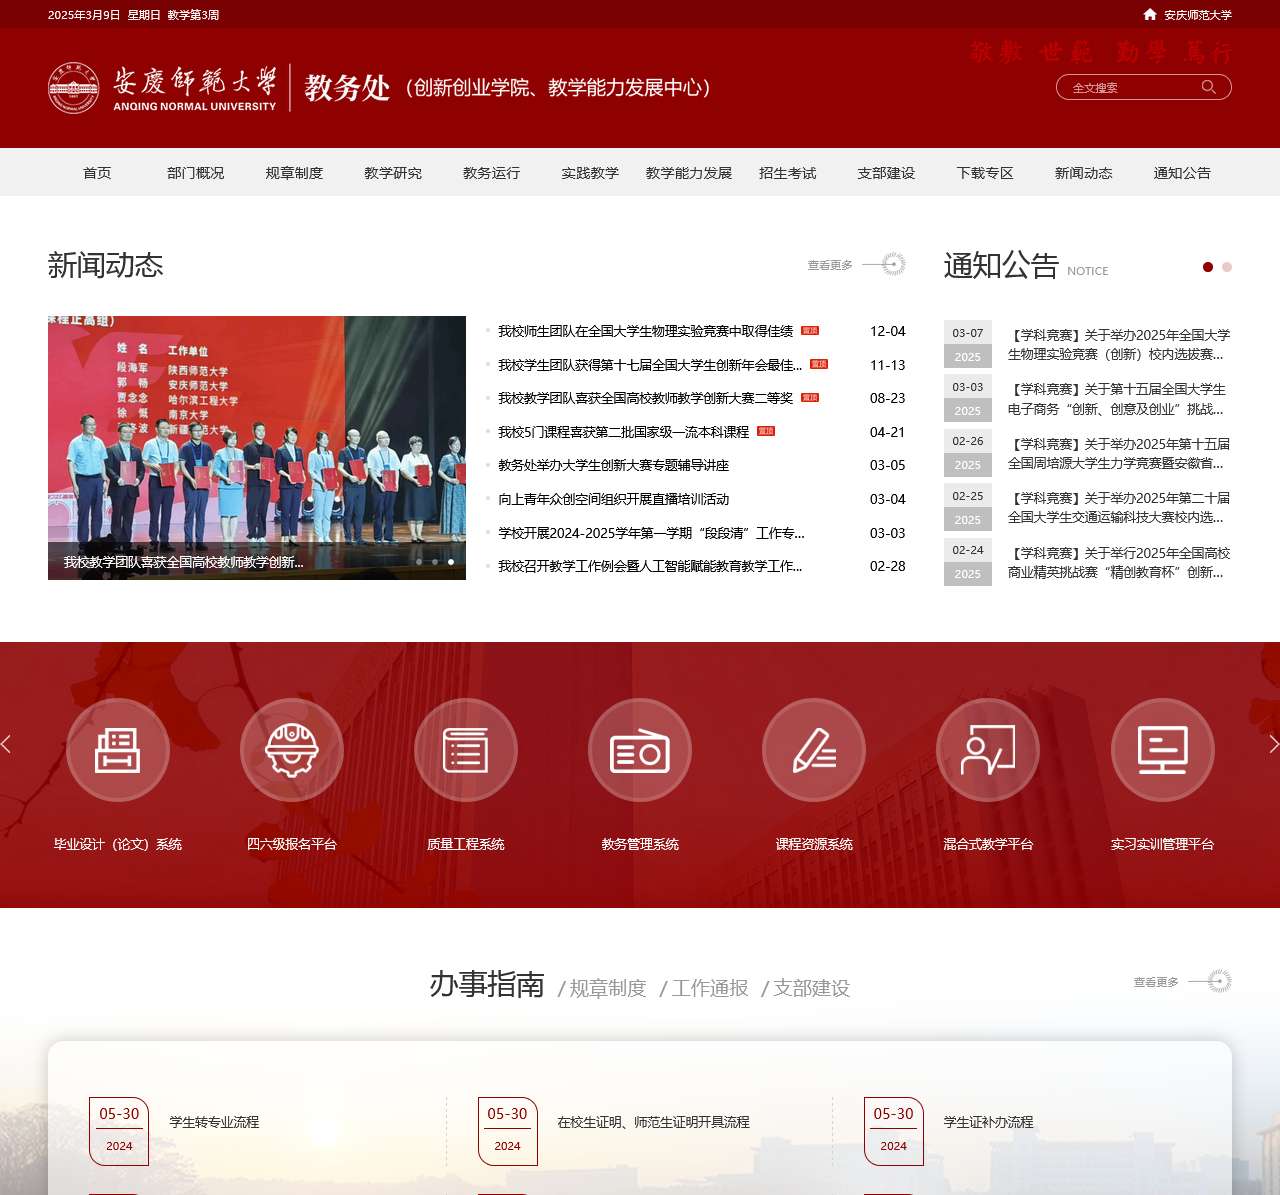
Task: Switch to the 工作通报 tab
Action: (710, 988)
